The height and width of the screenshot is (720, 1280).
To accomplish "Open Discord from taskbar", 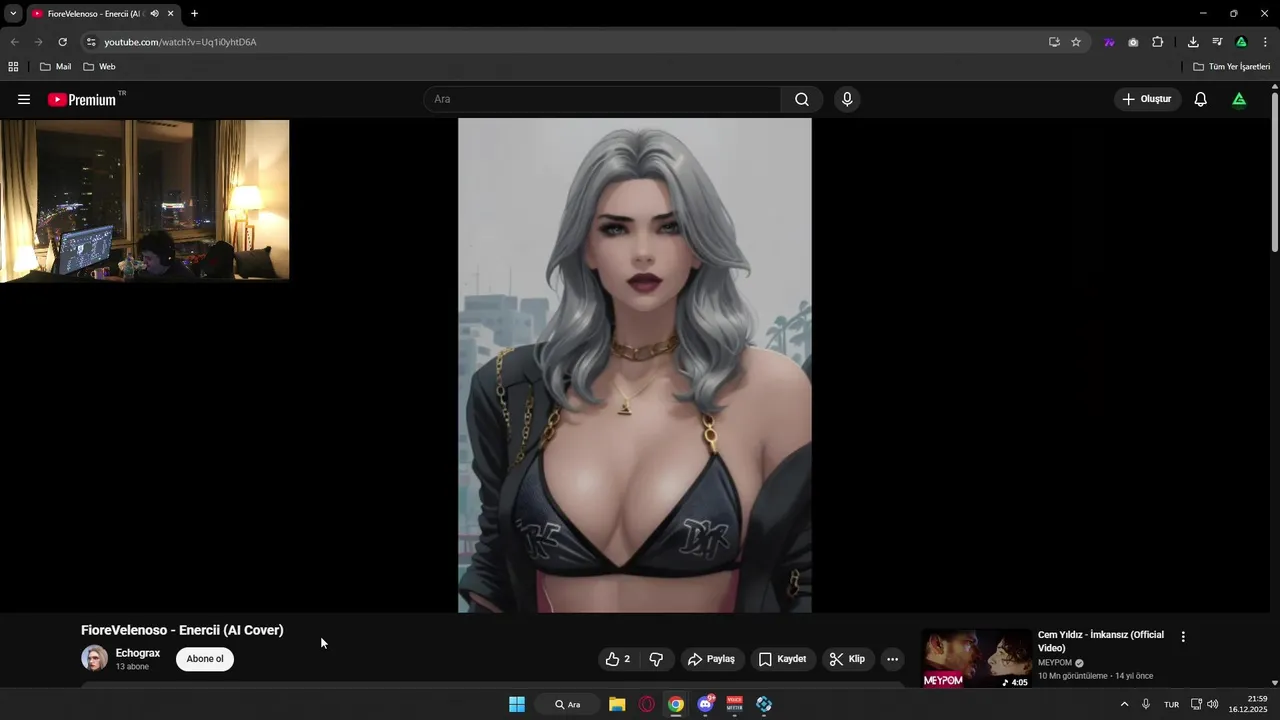I will point(706,704).
